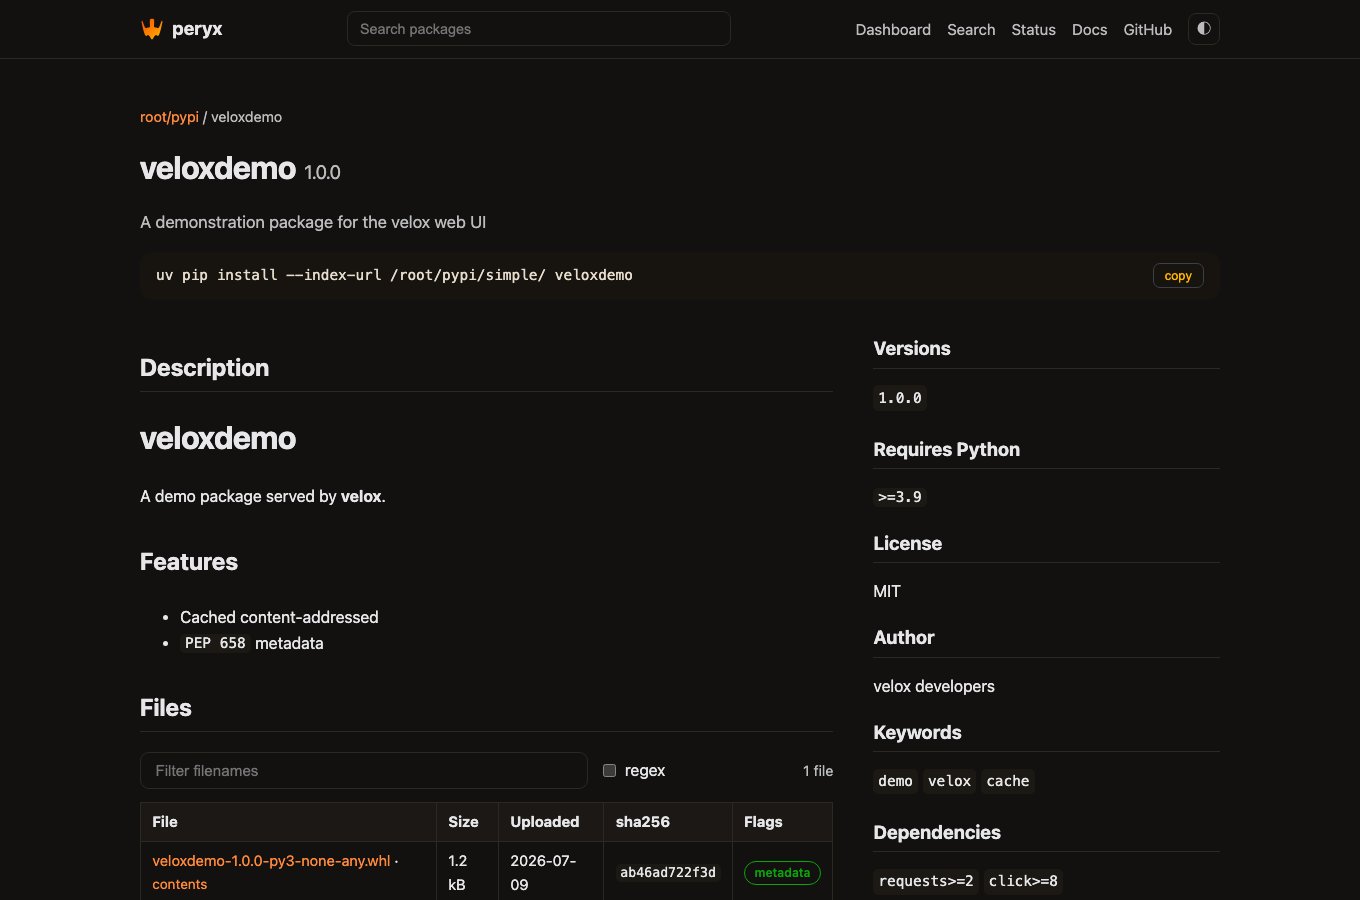Go to root/pypi breadcrumb link

coord(169,117)
